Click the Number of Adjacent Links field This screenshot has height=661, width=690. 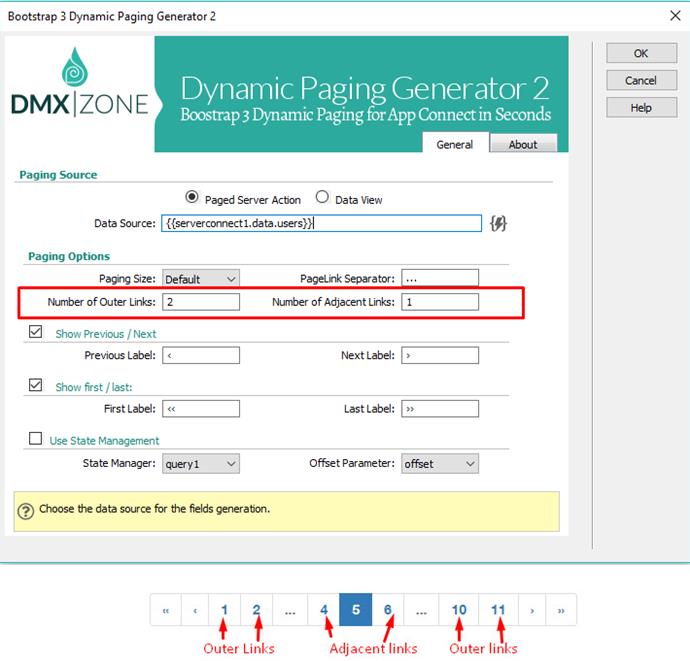[440, 302]
